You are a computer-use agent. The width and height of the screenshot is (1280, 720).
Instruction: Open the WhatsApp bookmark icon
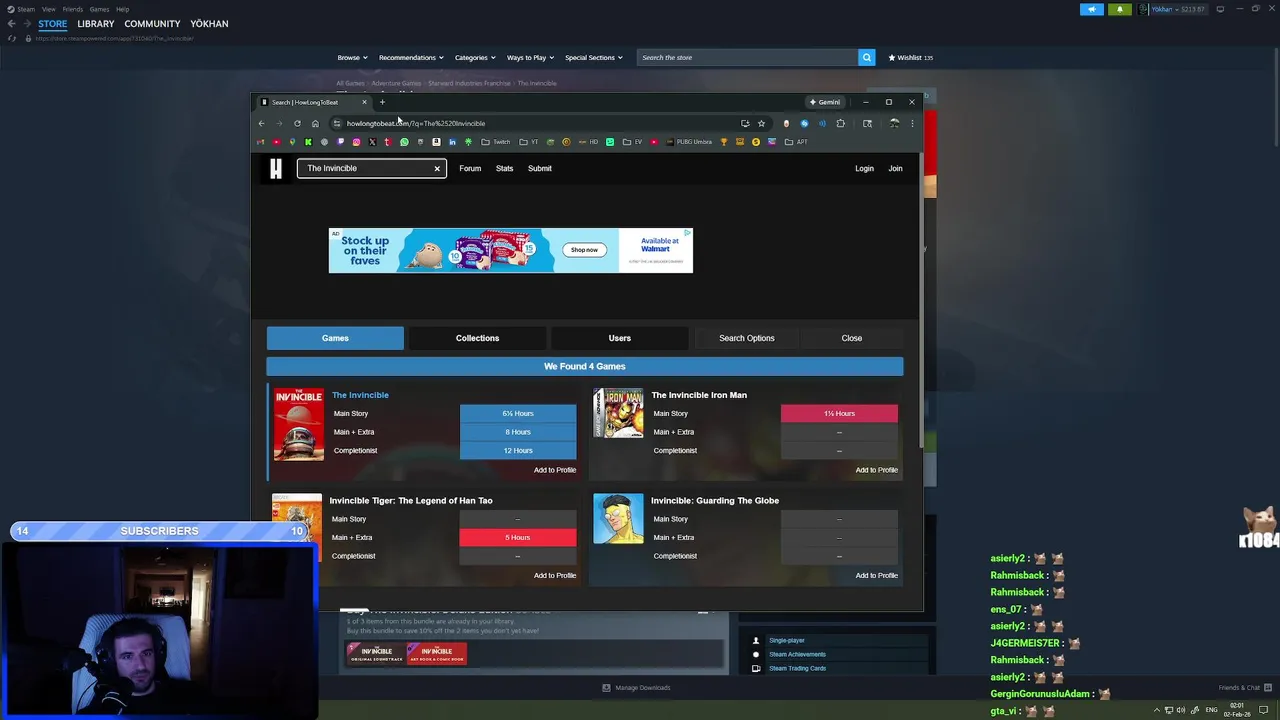coord(404,142)
